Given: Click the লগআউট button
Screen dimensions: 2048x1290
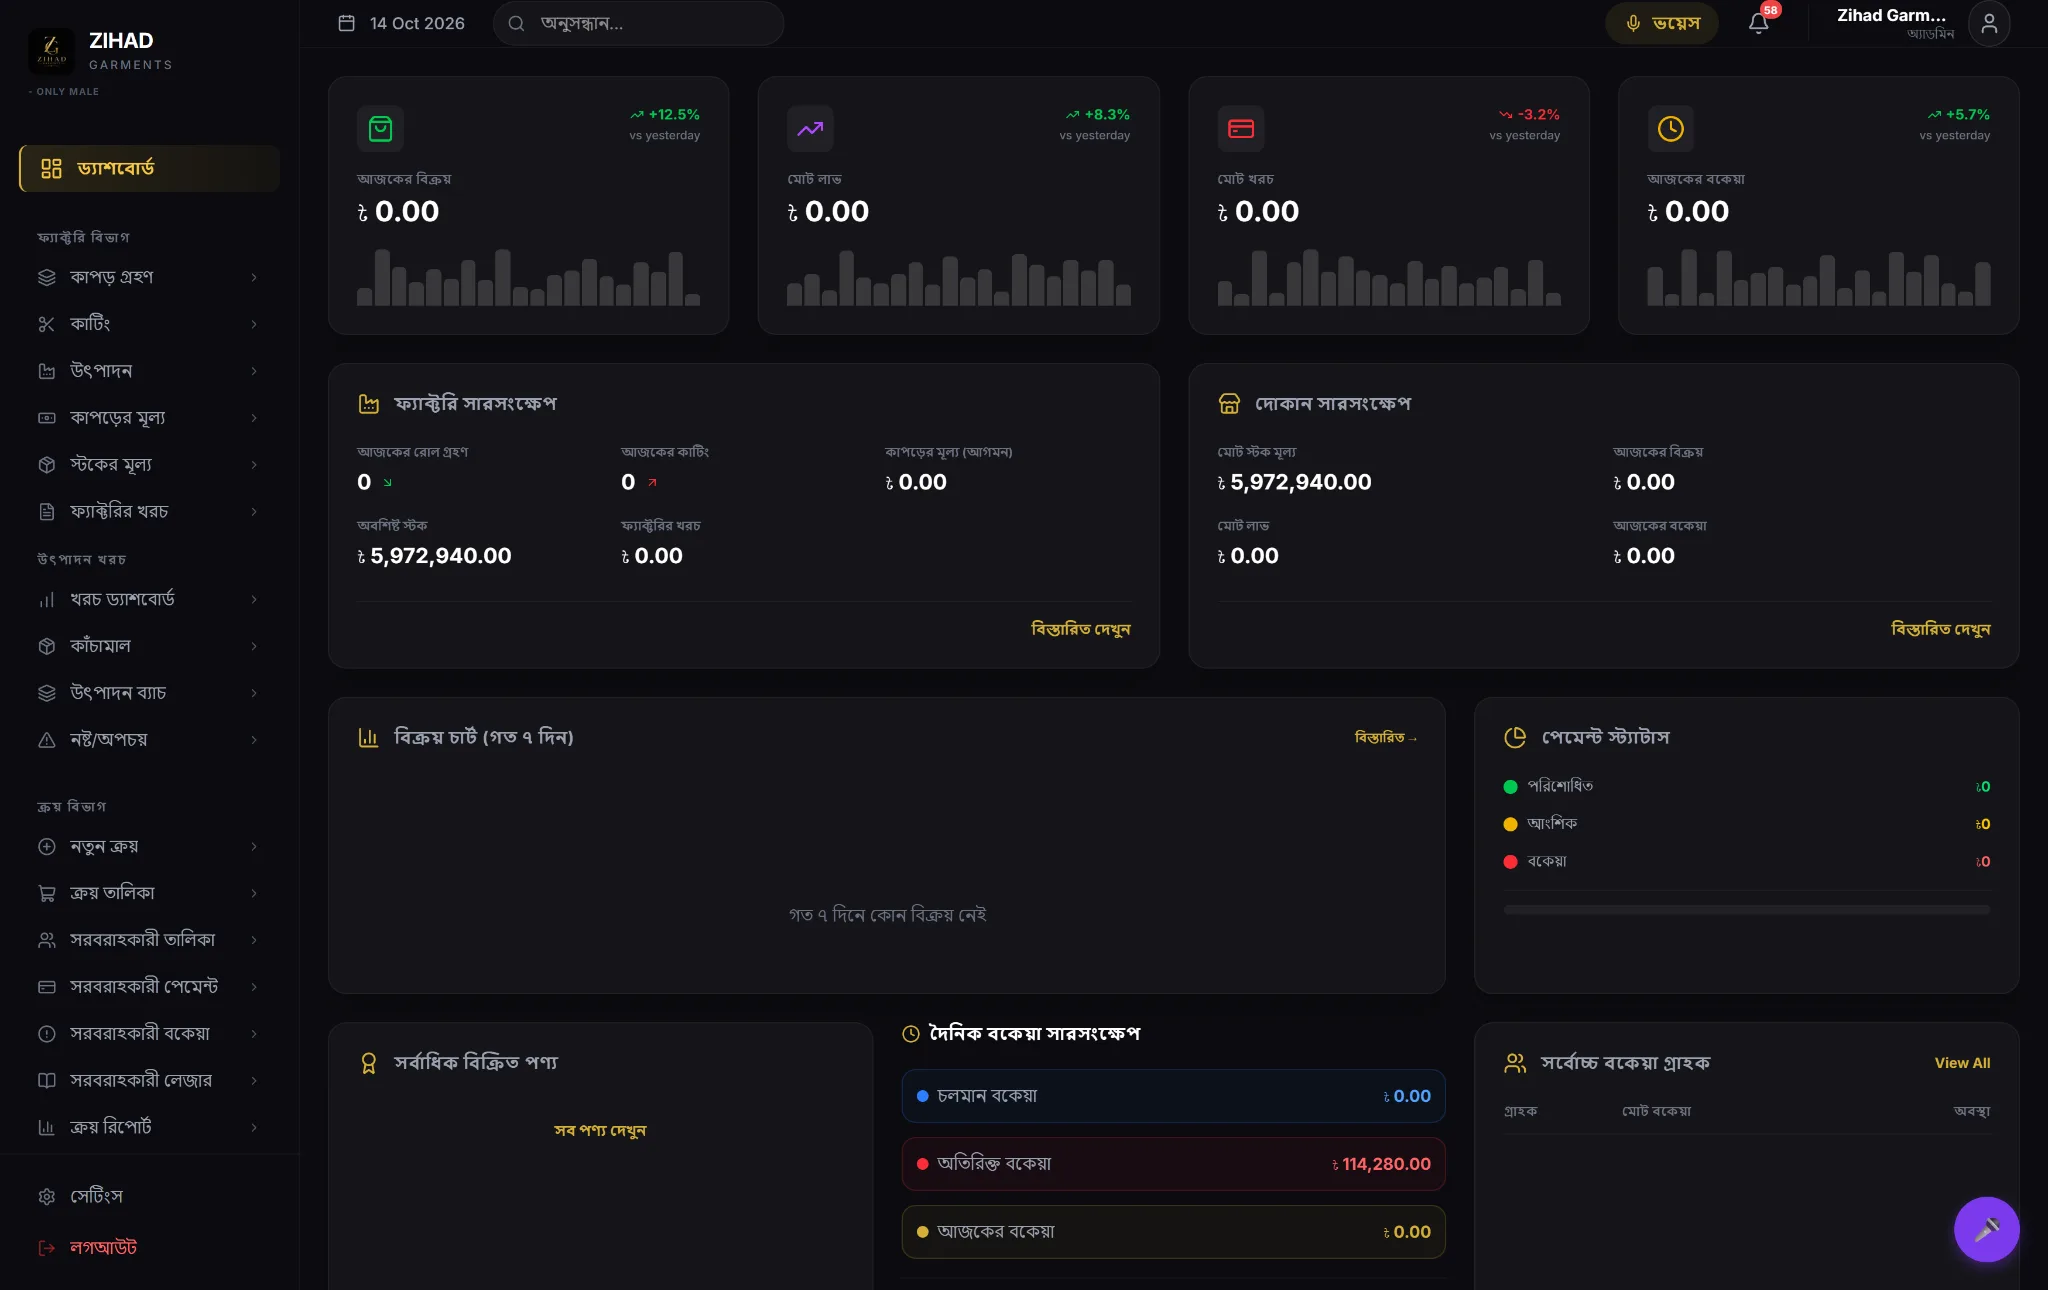Looking at the screenshot, I should pos(149,1247).
